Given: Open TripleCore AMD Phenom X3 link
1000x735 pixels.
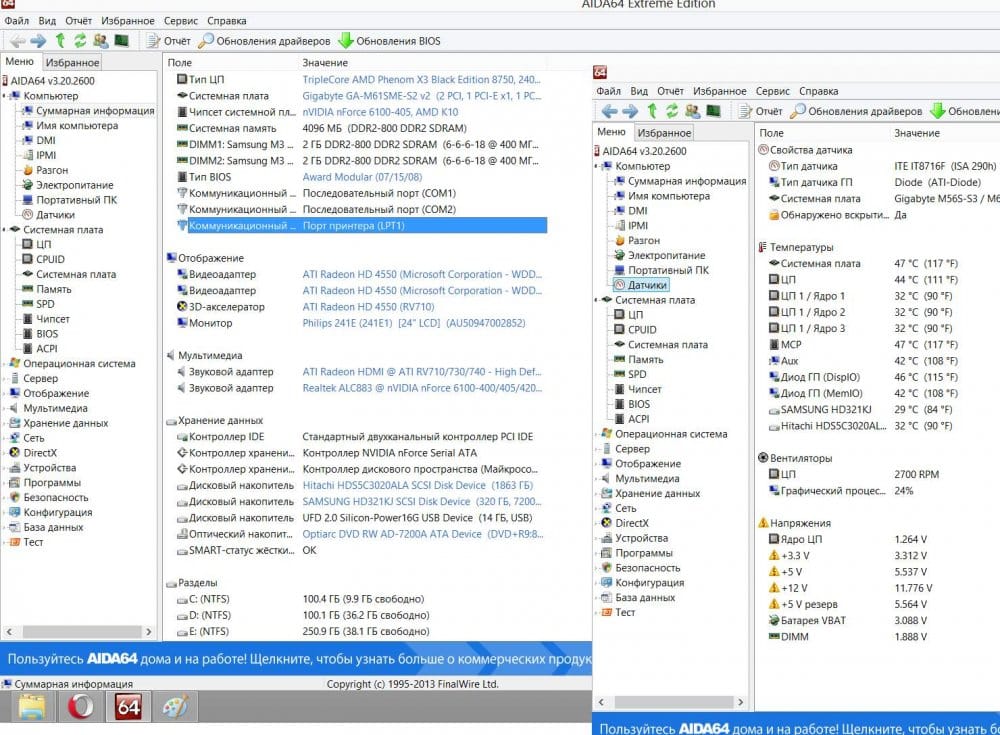Looking at the screenshot, I should (x=421, y=79).
